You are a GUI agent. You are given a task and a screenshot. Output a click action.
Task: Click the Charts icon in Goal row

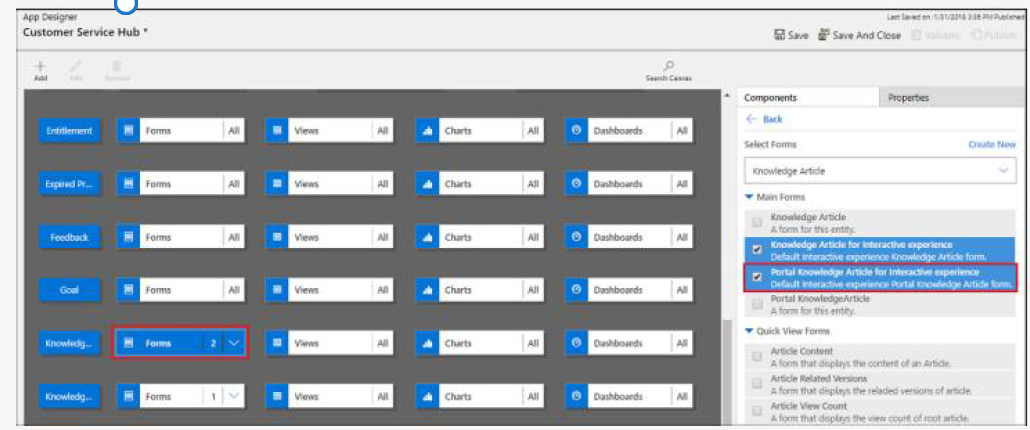point(427,290)
